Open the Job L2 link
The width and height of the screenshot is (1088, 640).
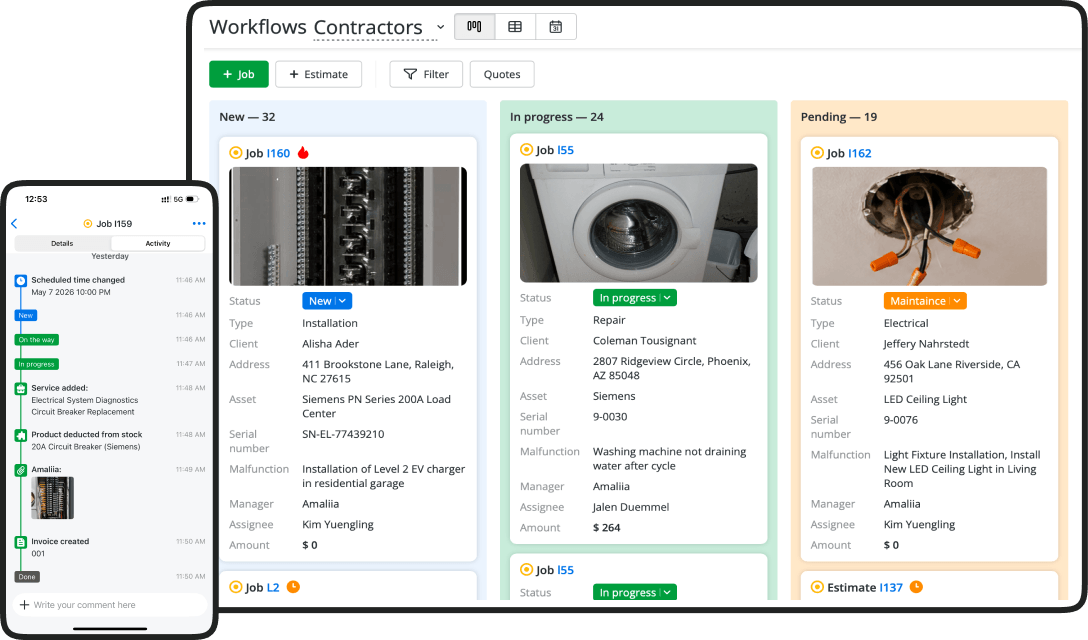click(273, 587)
